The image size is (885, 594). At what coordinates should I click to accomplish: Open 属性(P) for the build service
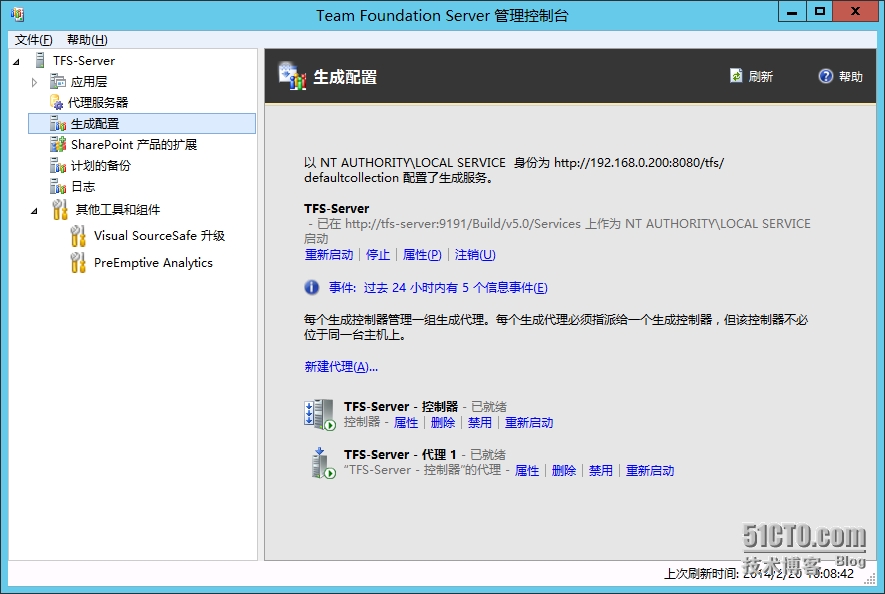(x=422, y=255)
